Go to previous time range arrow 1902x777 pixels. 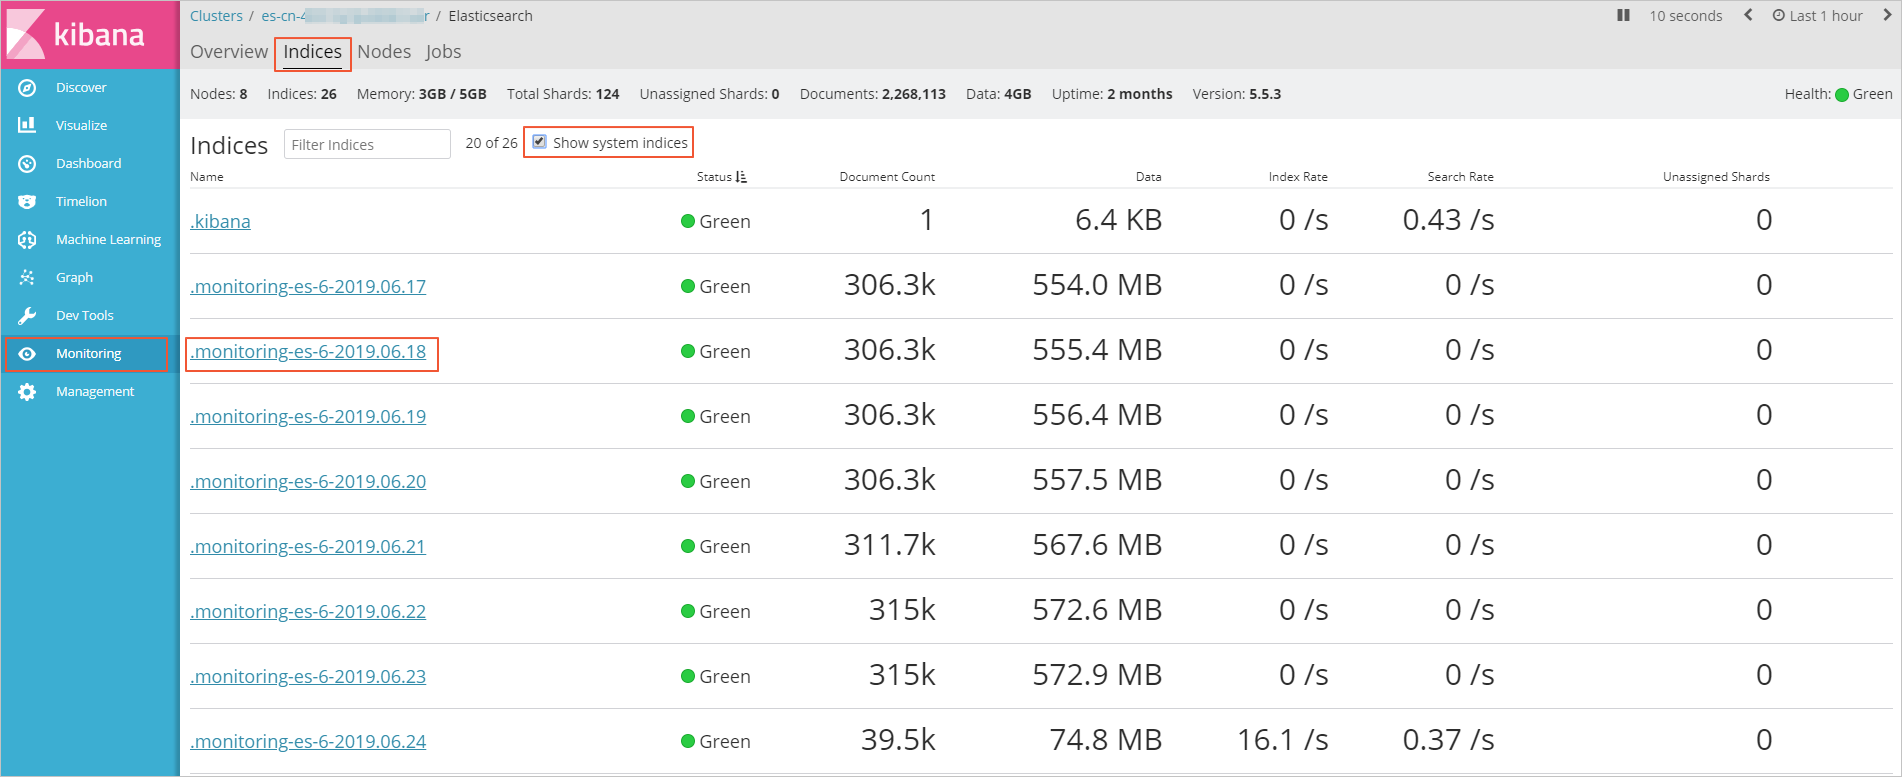pos(1748,15)
